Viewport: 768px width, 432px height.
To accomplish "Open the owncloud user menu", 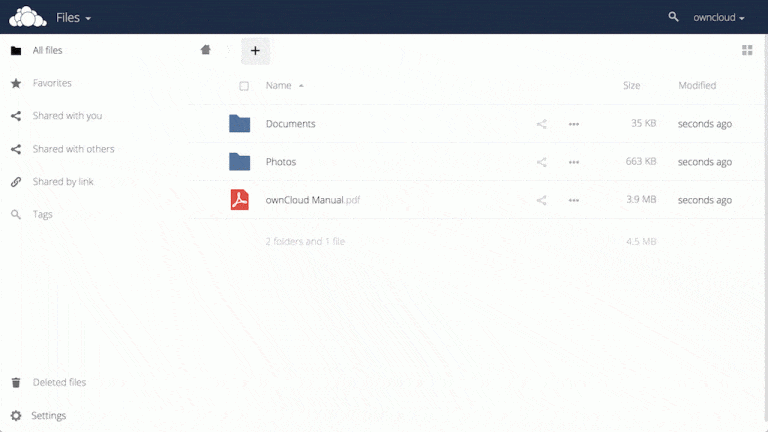I will tap(719, 18).
